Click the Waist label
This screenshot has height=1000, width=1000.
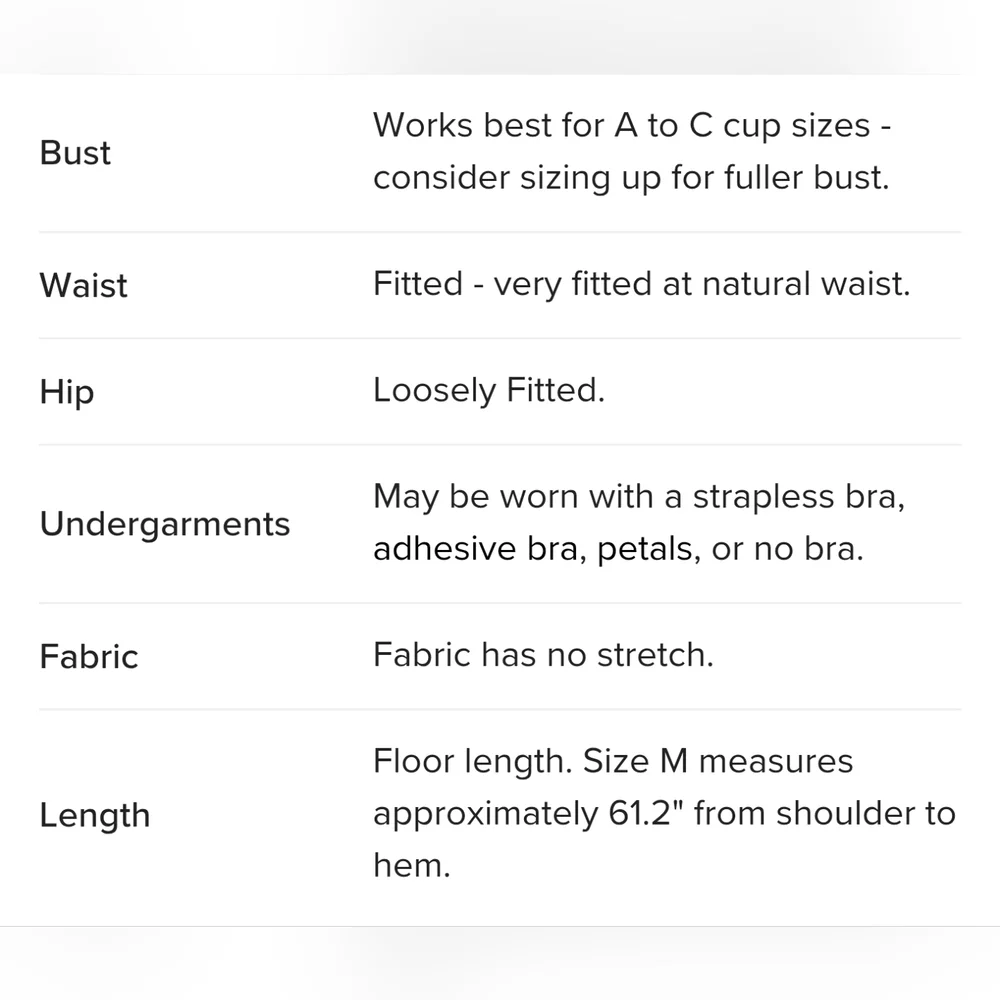[x=84, y=285]
